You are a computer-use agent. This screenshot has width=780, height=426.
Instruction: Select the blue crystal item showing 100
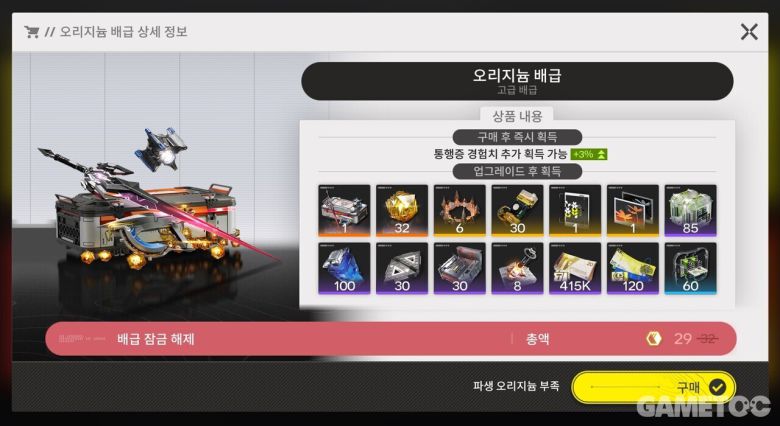pos(344,268)
